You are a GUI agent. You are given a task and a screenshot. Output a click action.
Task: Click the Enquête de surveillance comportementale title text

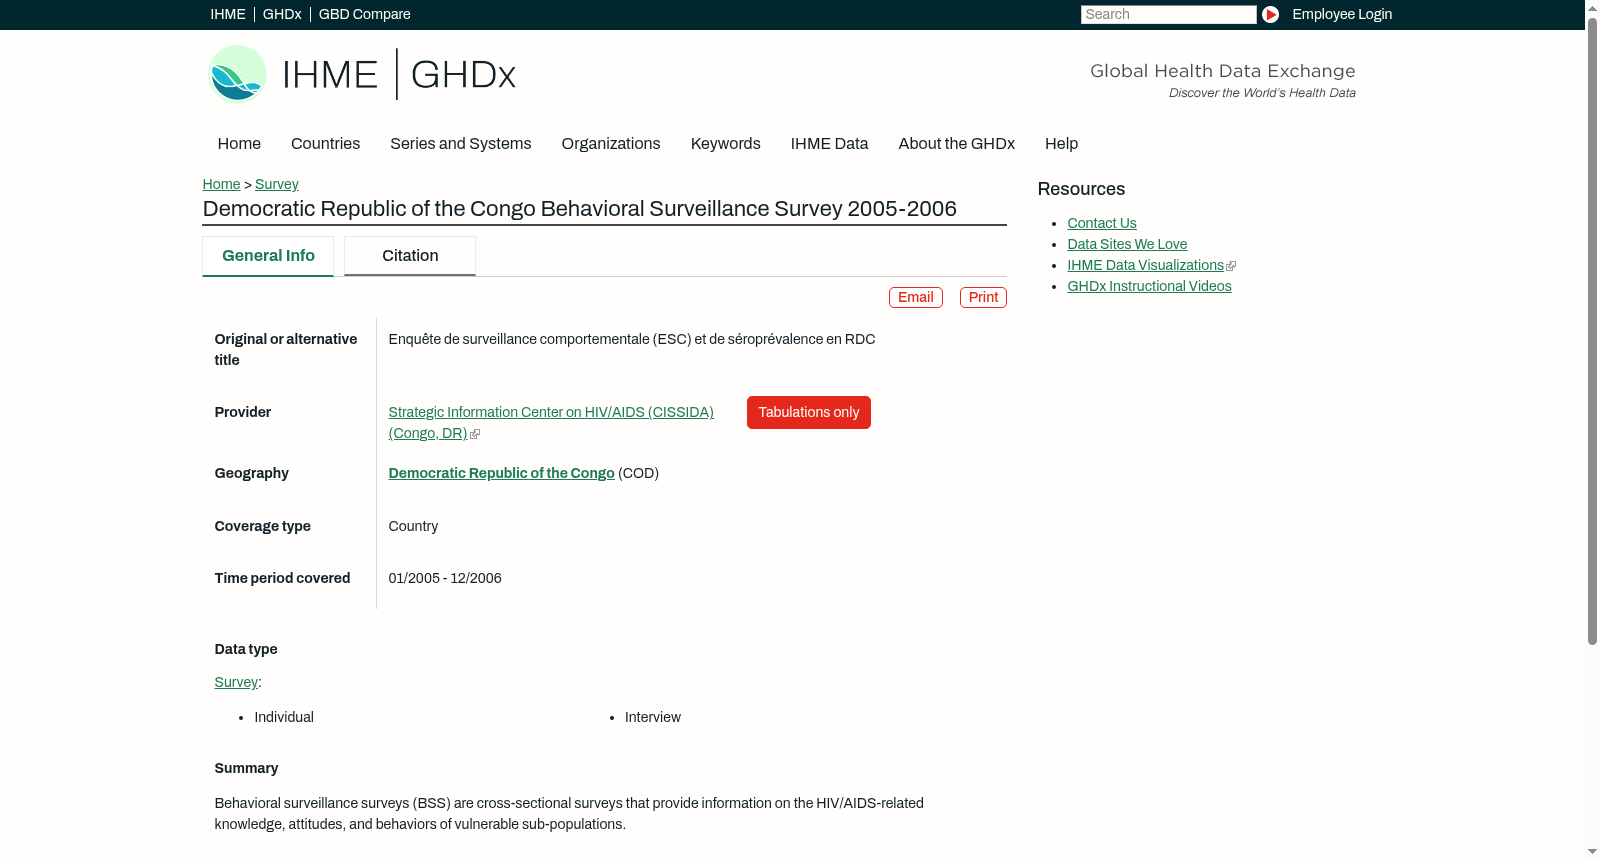tap(632, 340)
